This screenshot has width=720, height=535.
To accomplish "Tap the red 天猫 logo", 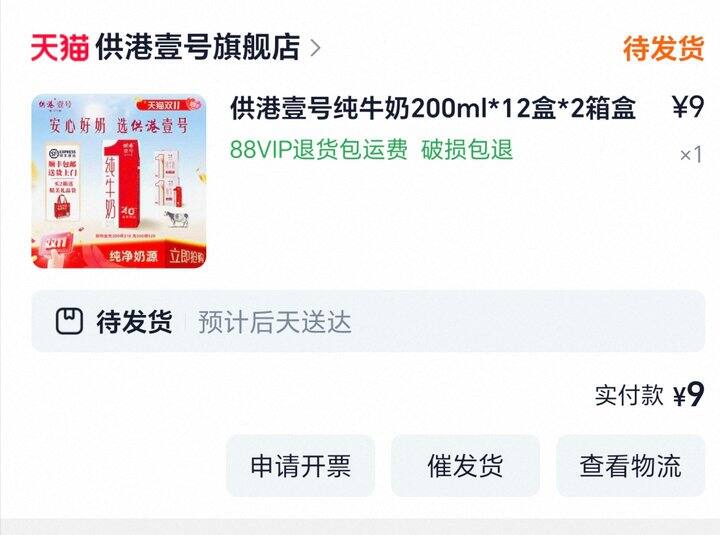I will 60,47.
